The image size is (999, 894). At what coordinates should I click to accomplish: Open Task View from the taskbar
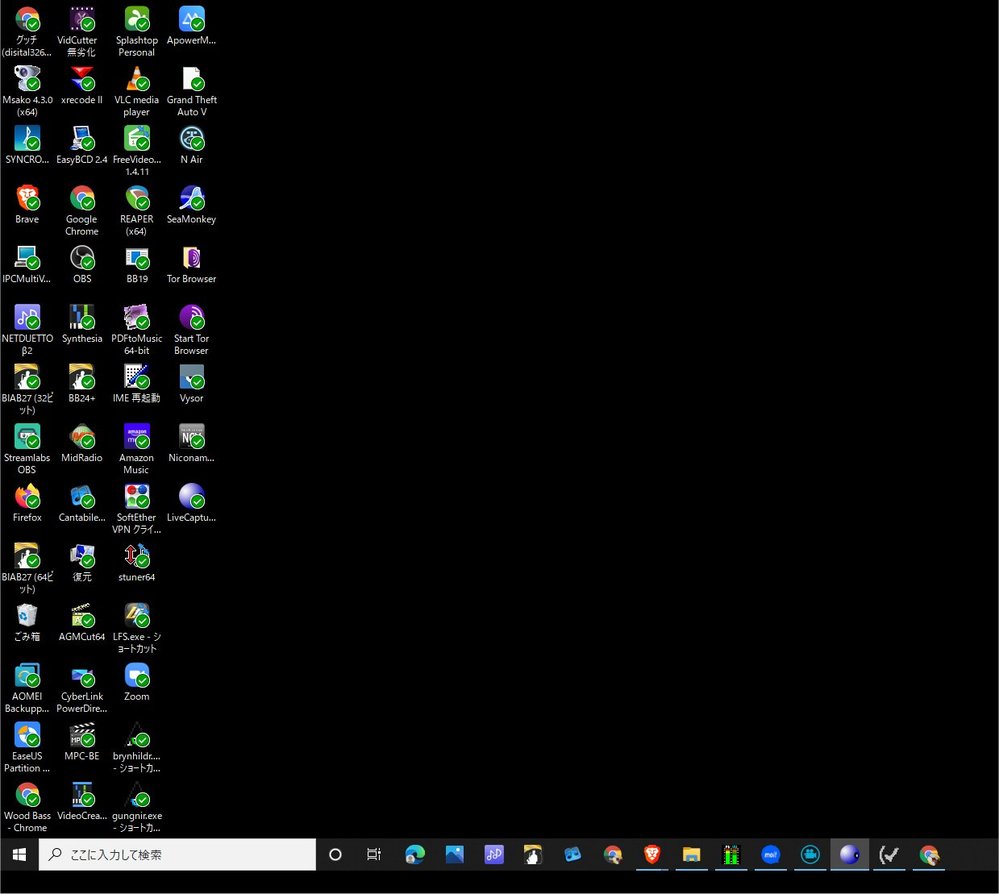click(374, 855)
